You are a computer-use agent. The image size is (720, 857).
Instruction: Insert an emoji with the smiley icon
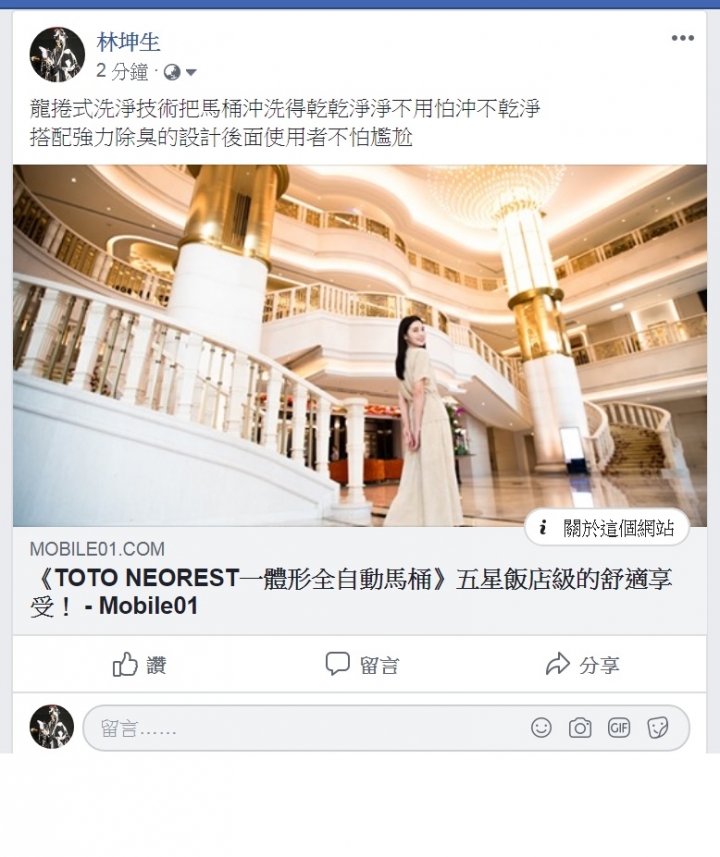[541, 728]
